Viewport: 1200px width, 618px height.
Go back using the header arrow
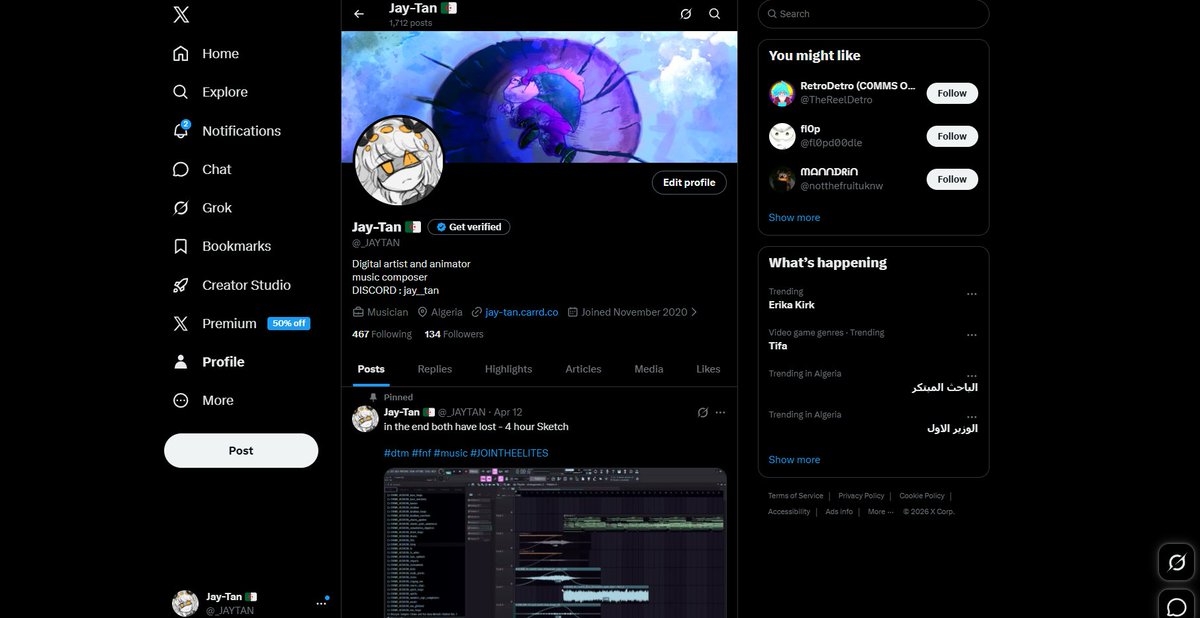[x=359, y=14]
